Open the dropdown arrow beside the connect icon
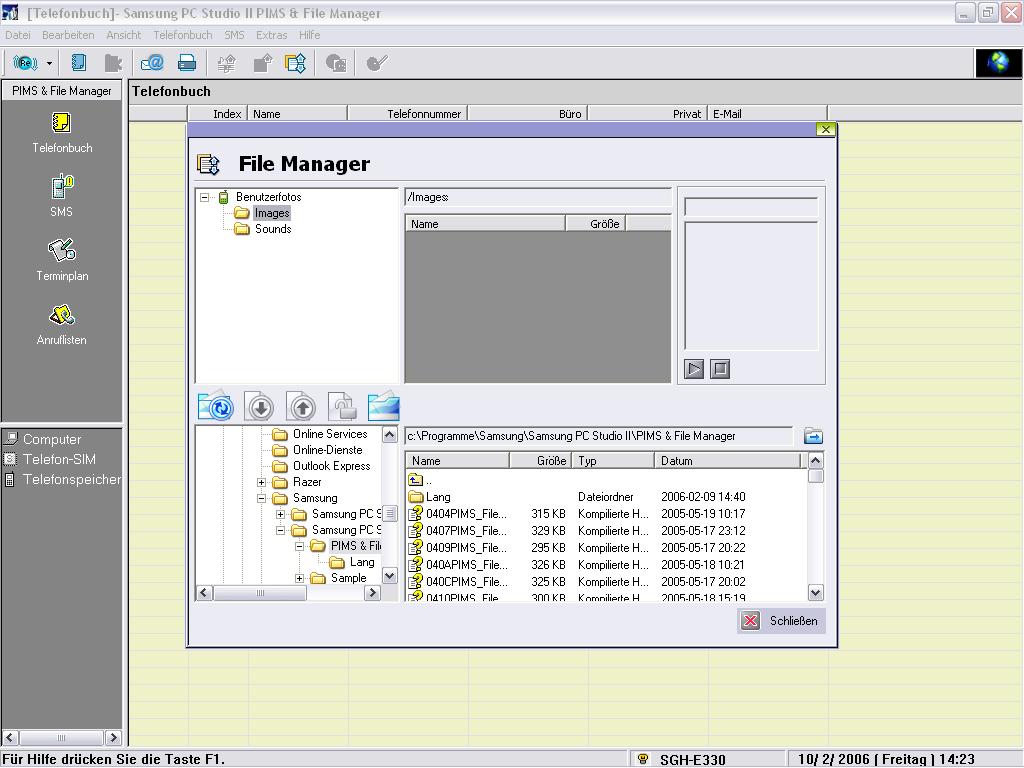This screenshot has height=768, width=1024. 49,63
